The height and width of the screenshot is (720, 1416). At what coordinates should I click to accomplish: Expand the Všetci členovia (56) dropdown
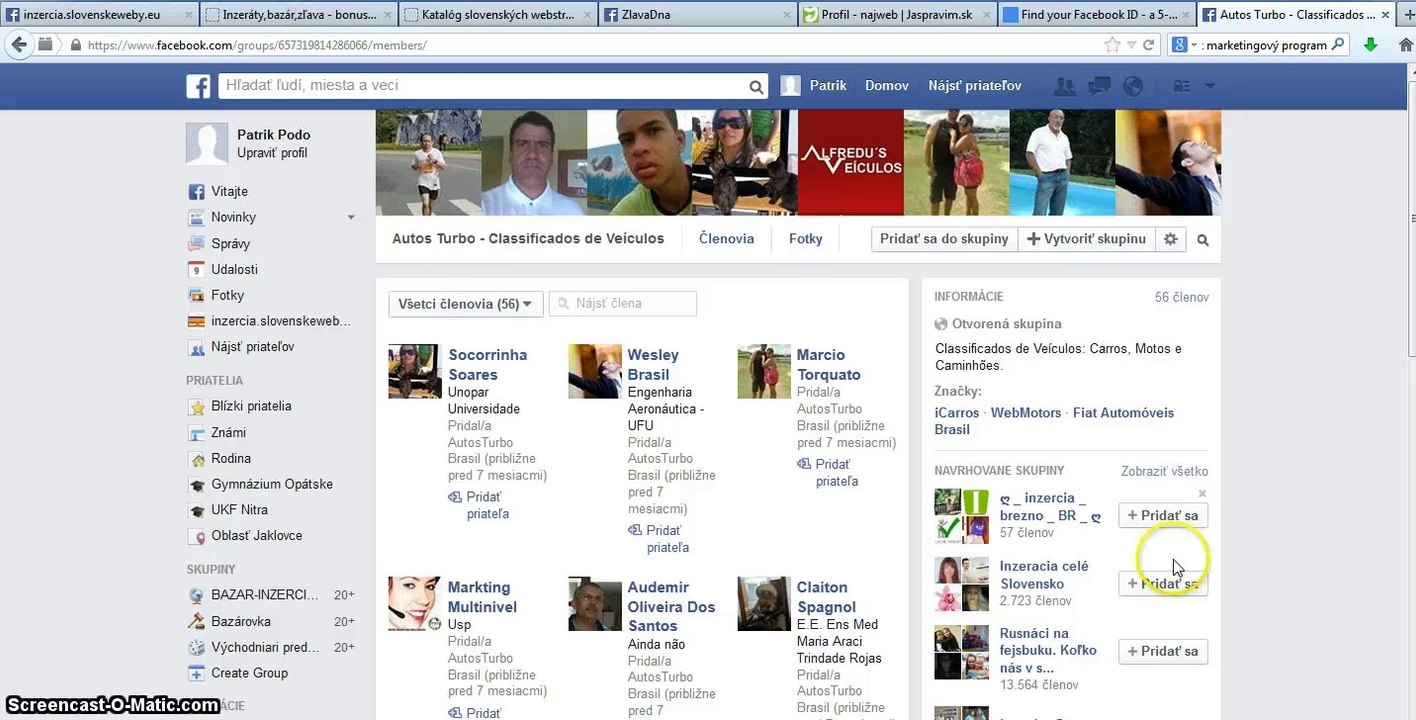pos(465,304)
